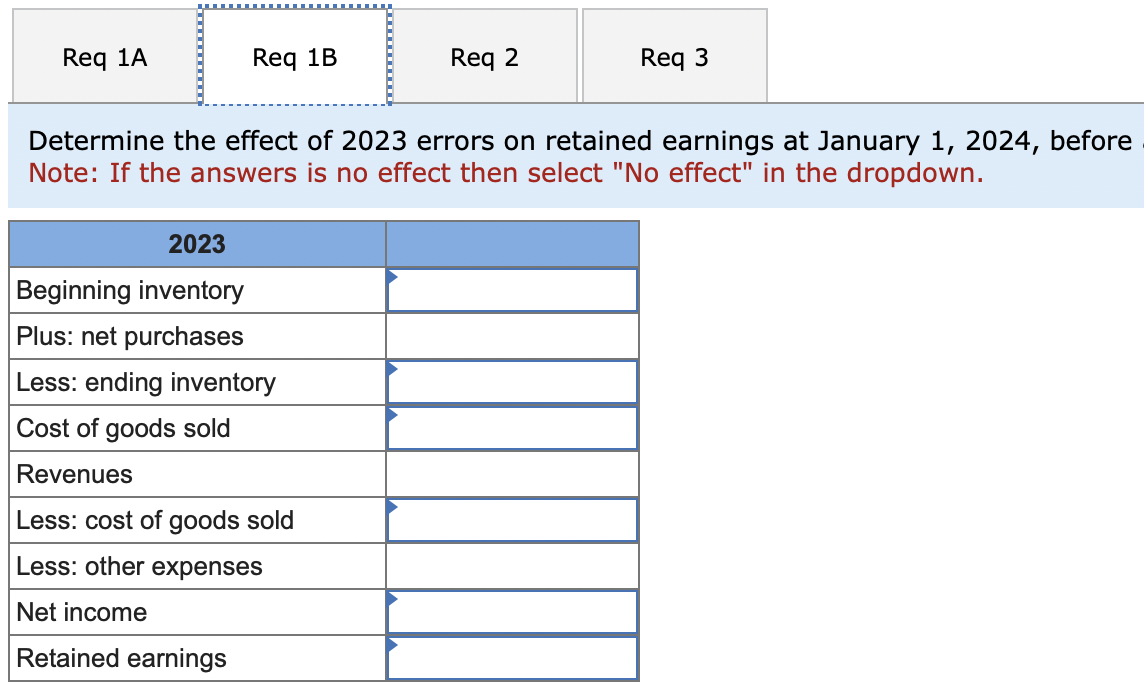Open the Less: ending inventory dropdown
This screenshot has height=688, width=1144.
[512, 381]
